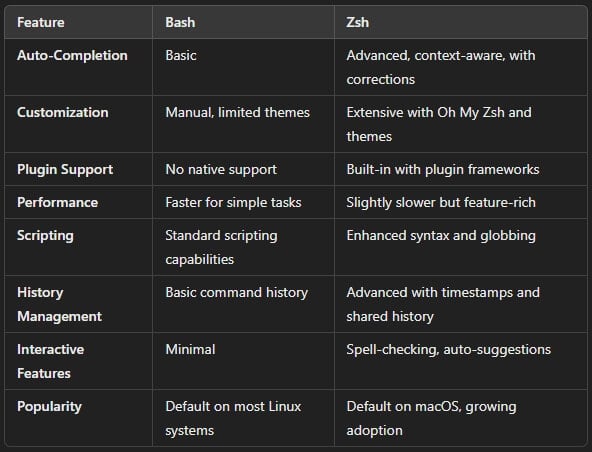The height and width of the screenshot is (452, 592).
Task: Select the History Management row label
Action: [59, 304]
